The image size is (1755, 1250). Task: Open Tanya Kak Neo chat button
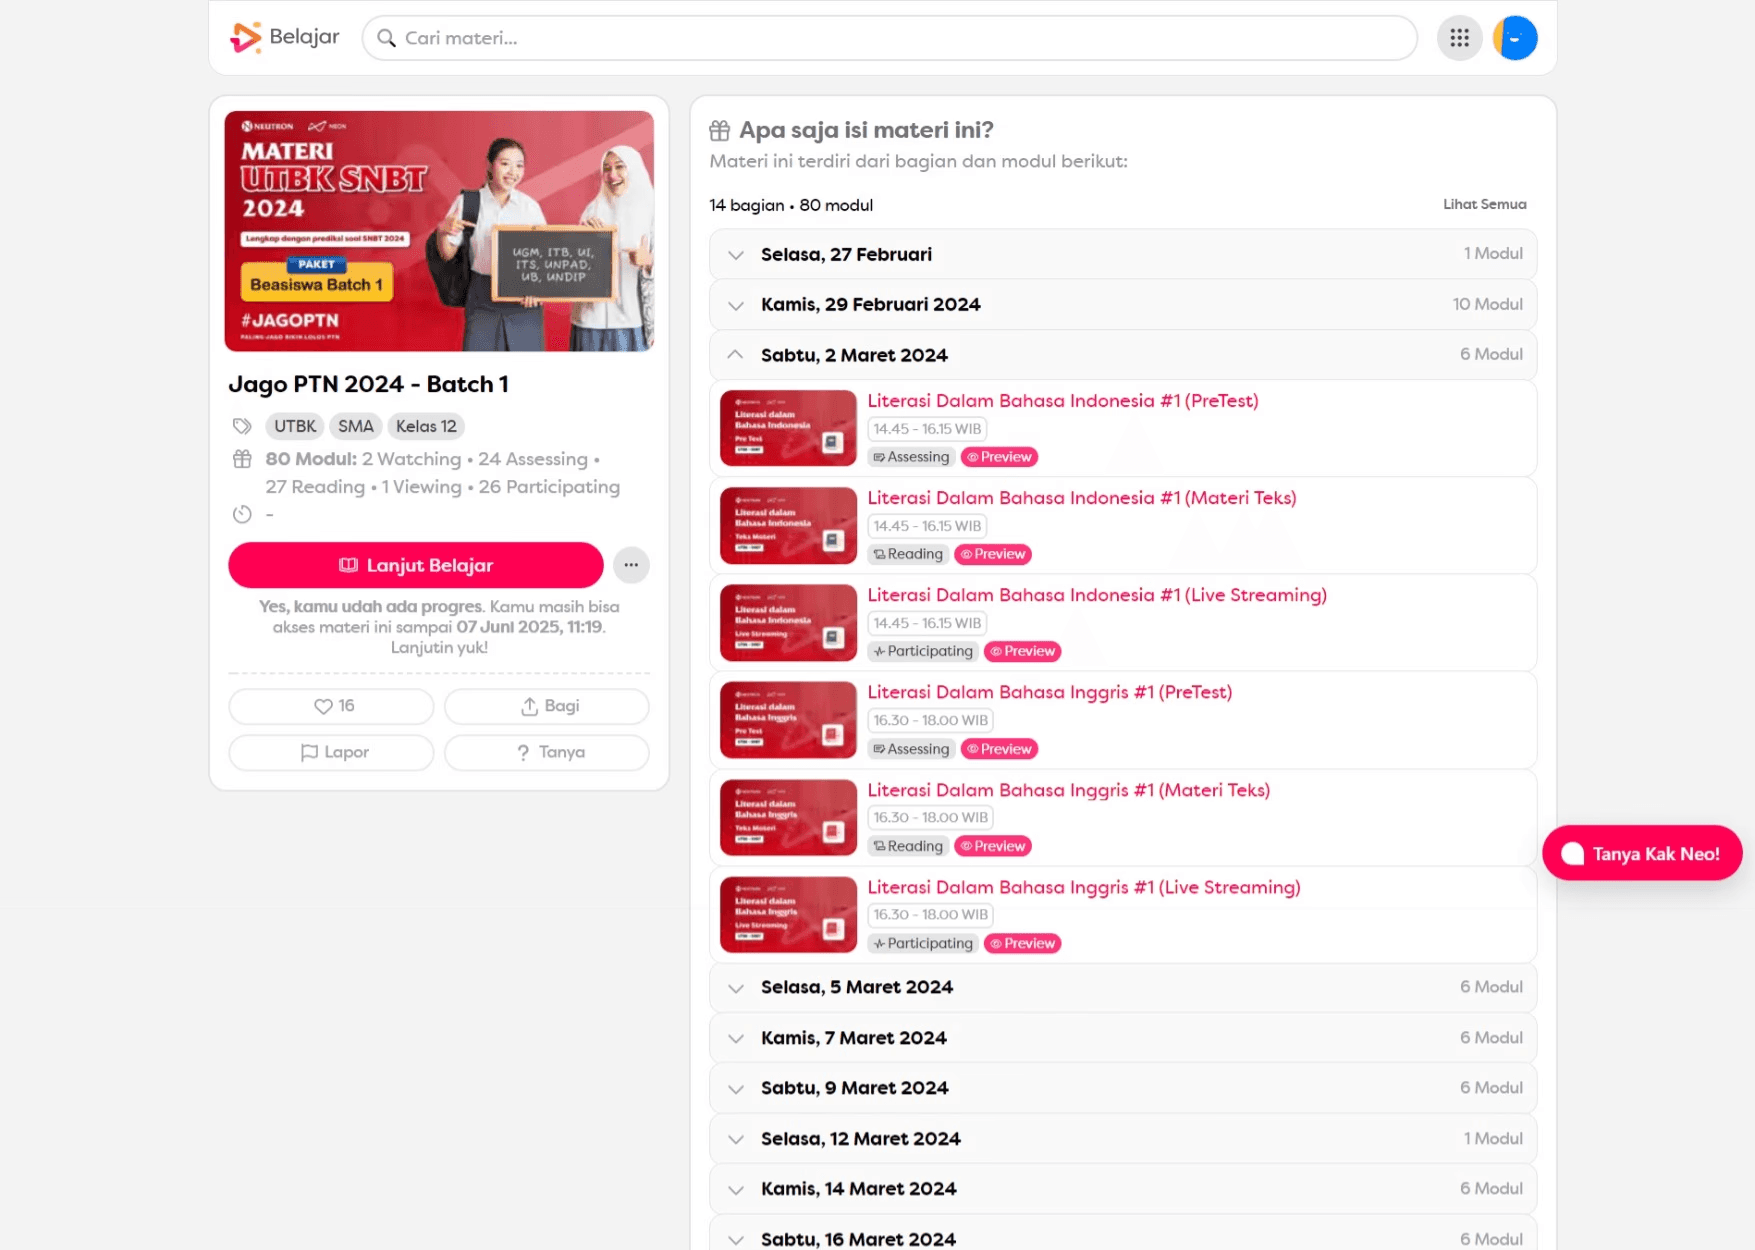click(x=1642, y=853)
